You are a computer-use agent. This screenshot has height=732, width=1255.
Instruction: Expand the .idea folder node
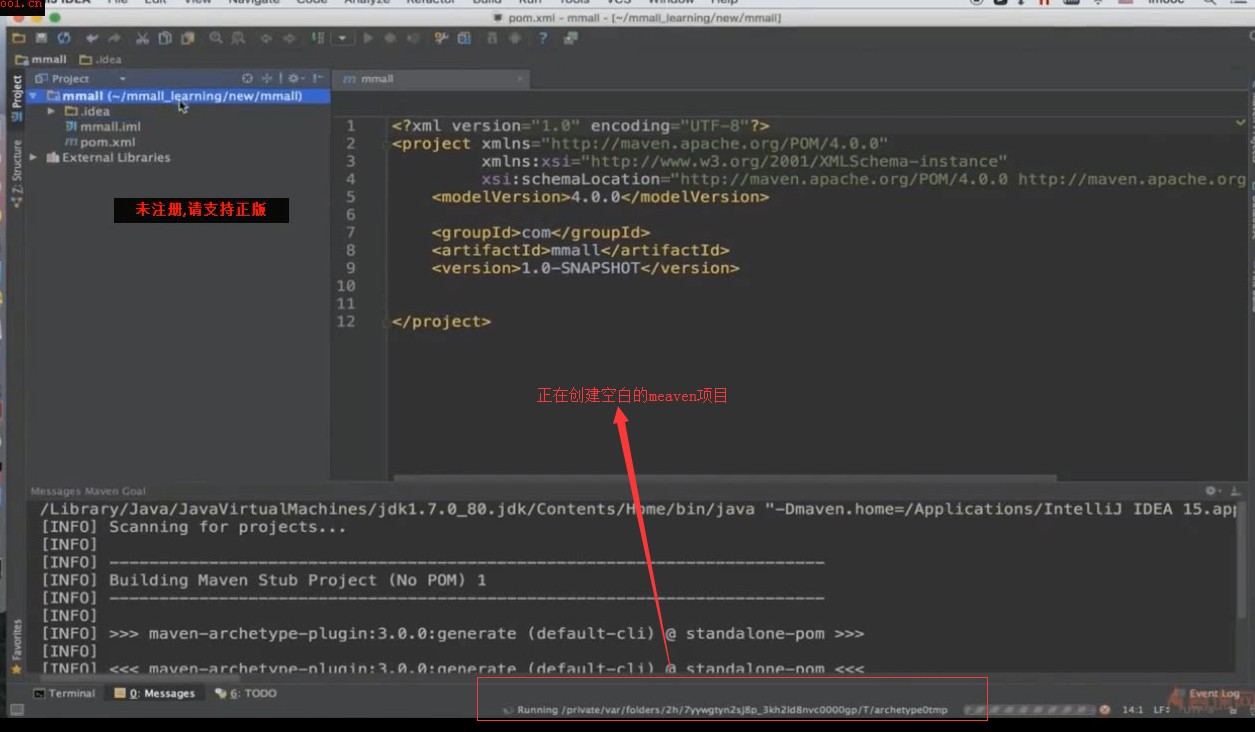pos(51,111)
